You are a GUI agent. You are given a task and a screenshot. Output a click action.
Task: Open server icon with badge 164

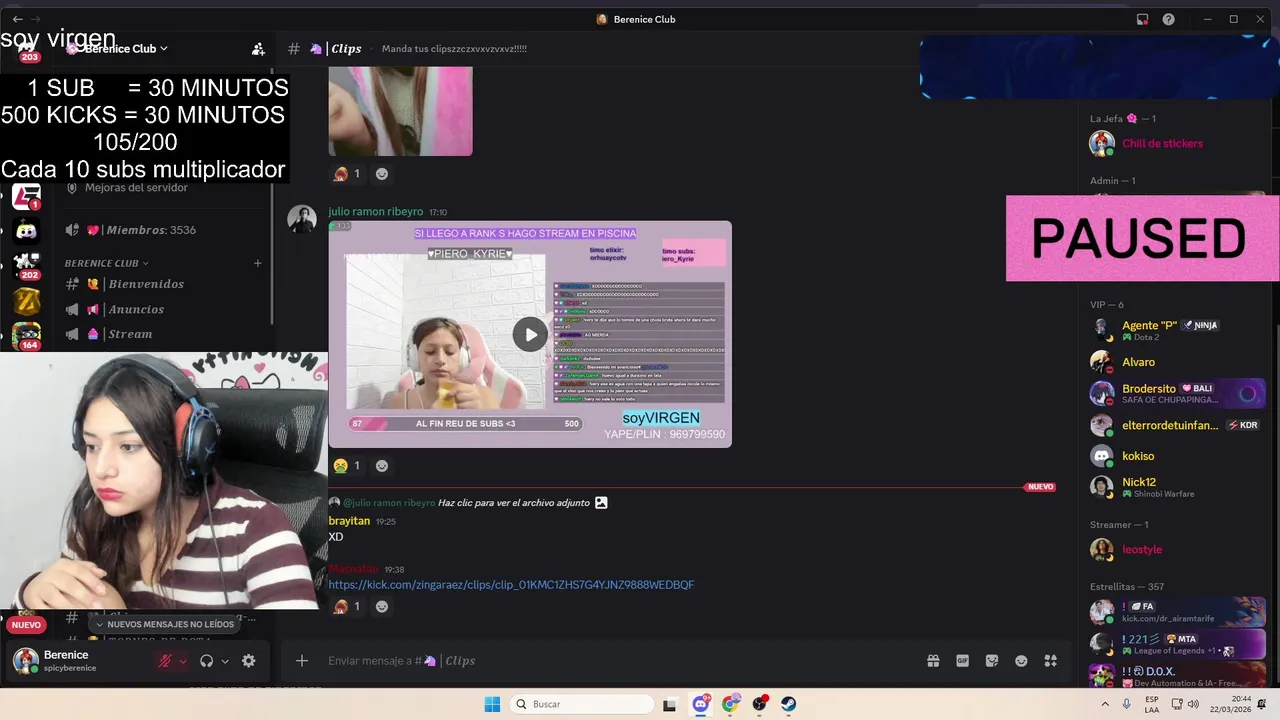(26, 336)
